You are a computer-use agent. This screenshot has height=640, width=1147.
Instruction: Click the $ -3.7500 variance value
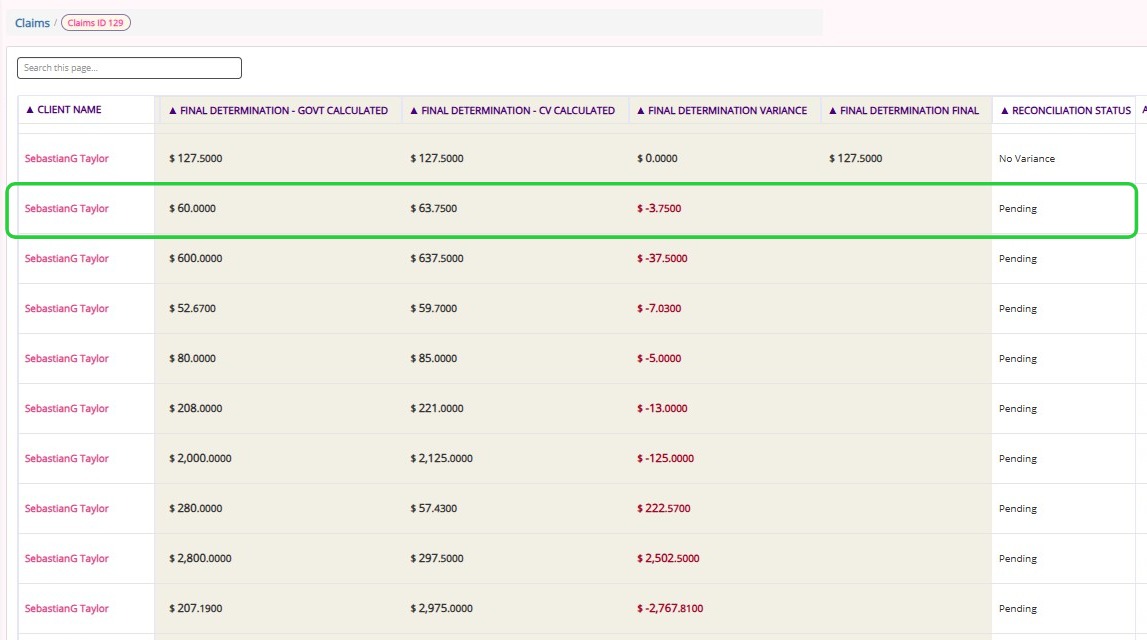click(x=659, y=208)
